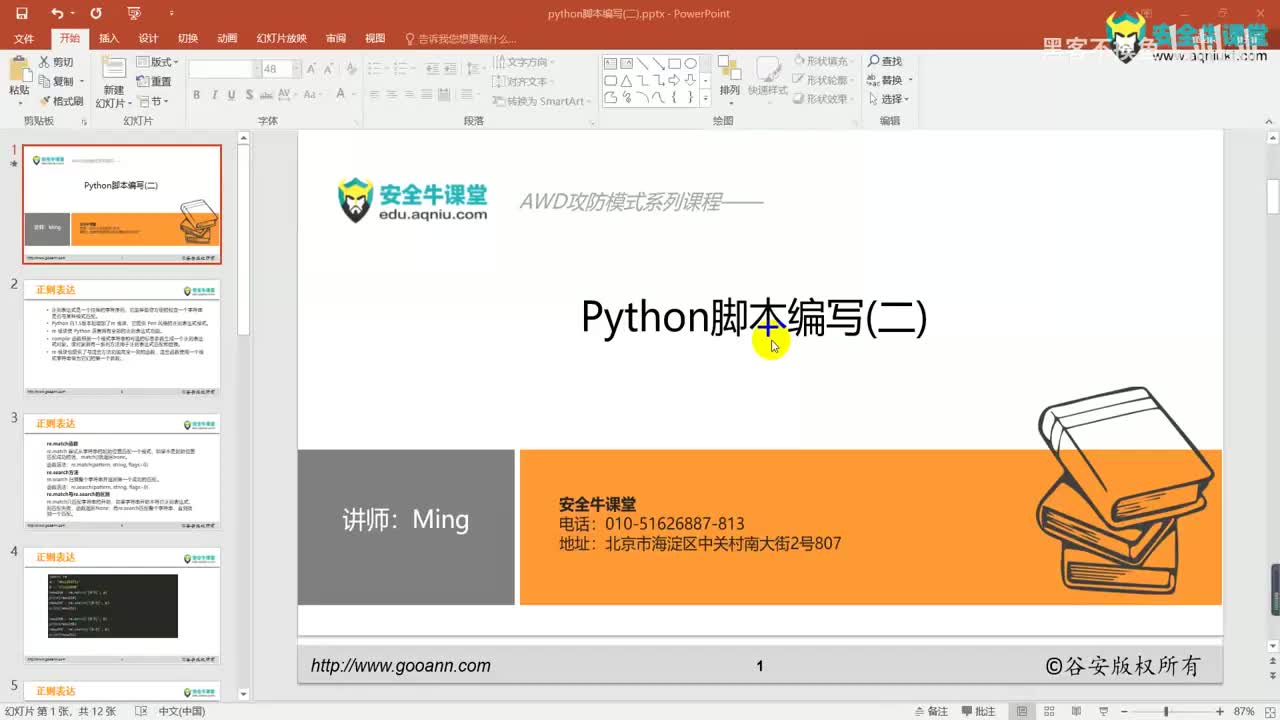The height and width of the screenshot is (720, 1280).
Task: Select the right arrow shape in gallery
Action: tap(674, 80)
